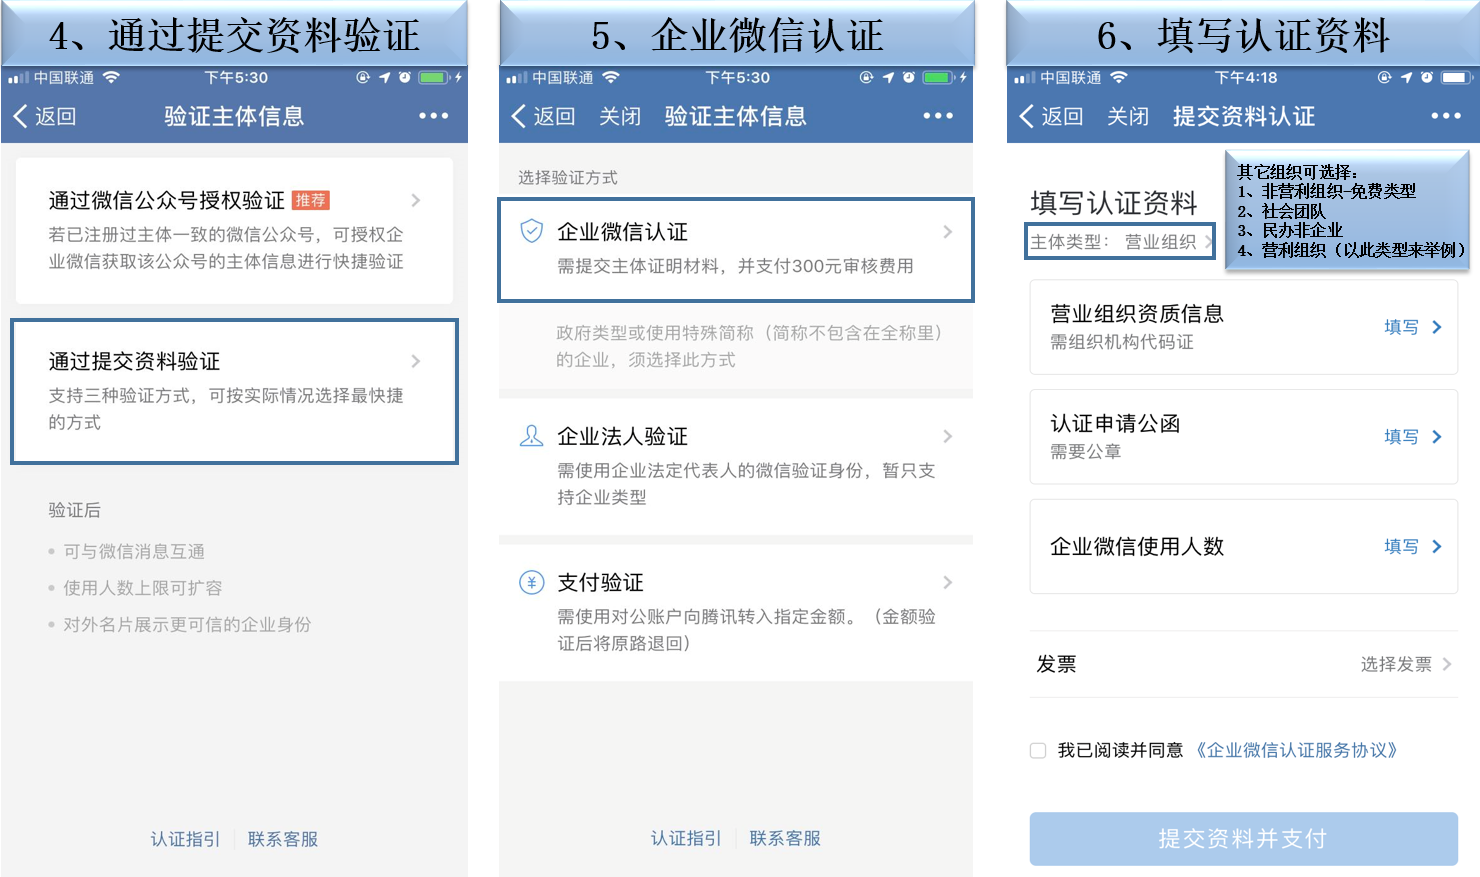The height and width of the screenshot is (877, 1480).
Task: Click the 选择验证方式 section label
Action: point(568,177)
